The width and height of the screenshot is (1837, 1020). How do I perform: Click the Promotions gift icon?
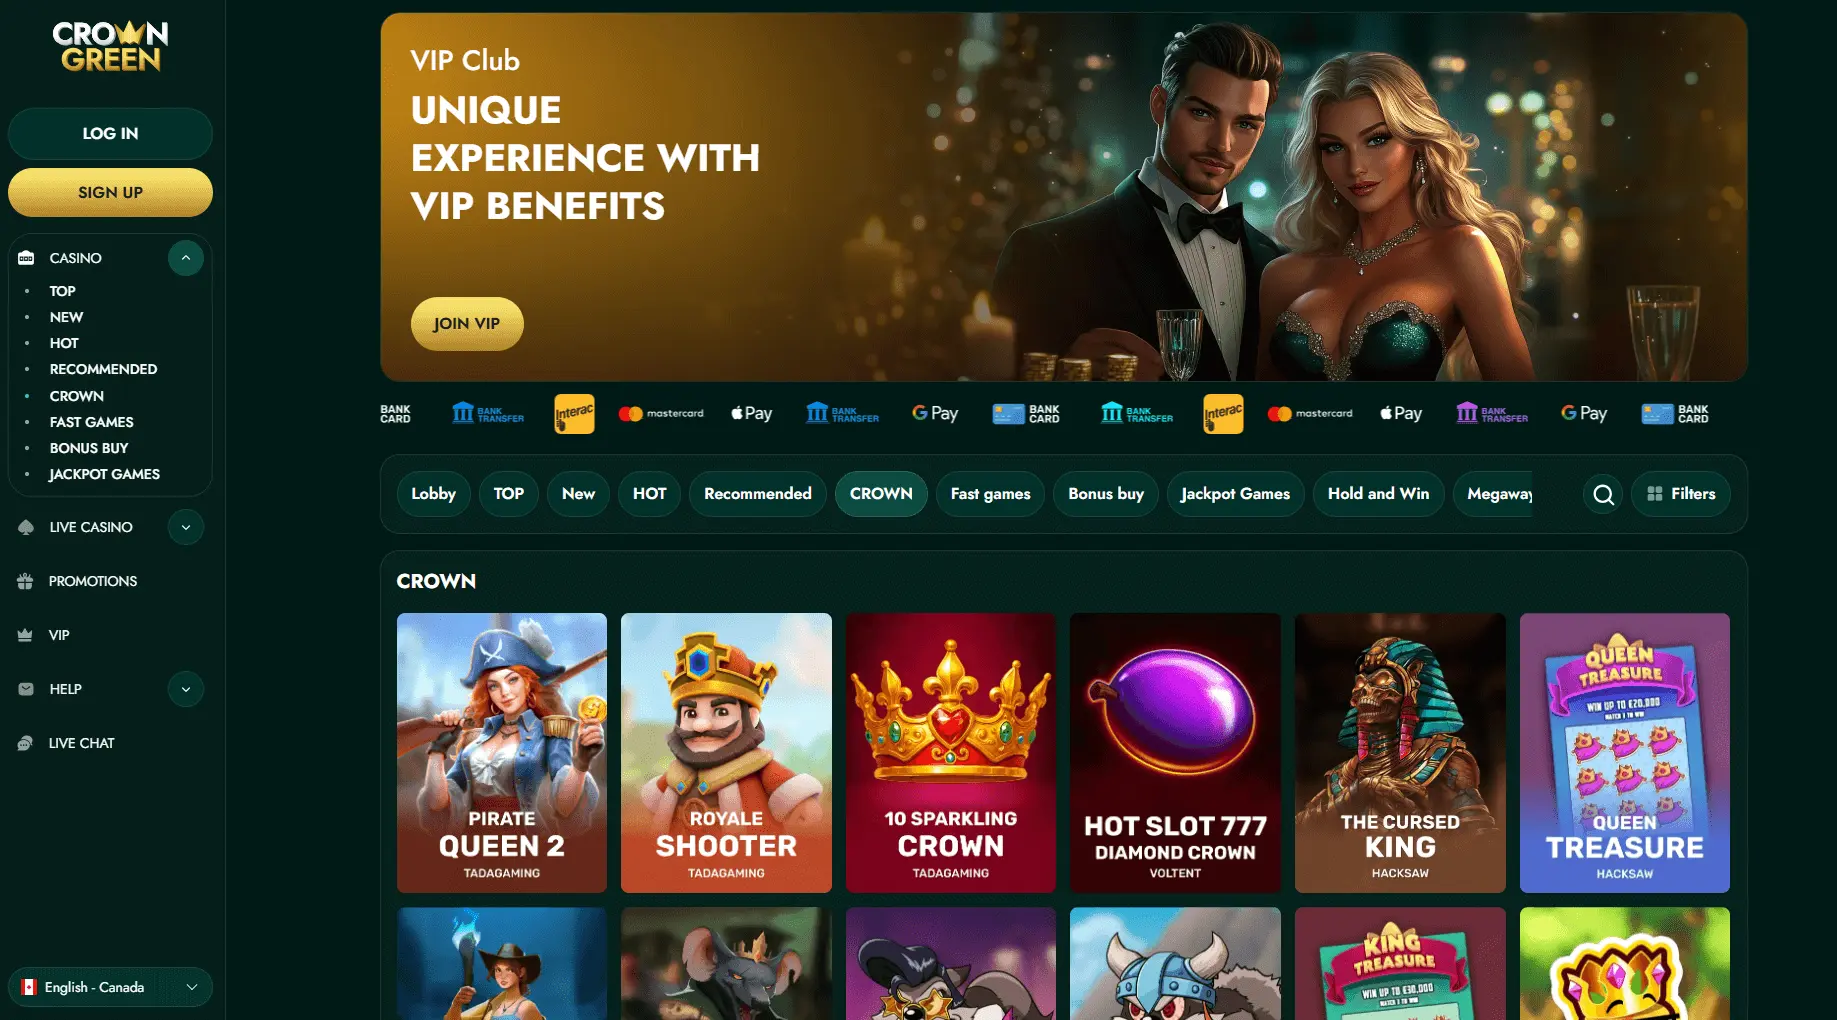click(26, 581)
